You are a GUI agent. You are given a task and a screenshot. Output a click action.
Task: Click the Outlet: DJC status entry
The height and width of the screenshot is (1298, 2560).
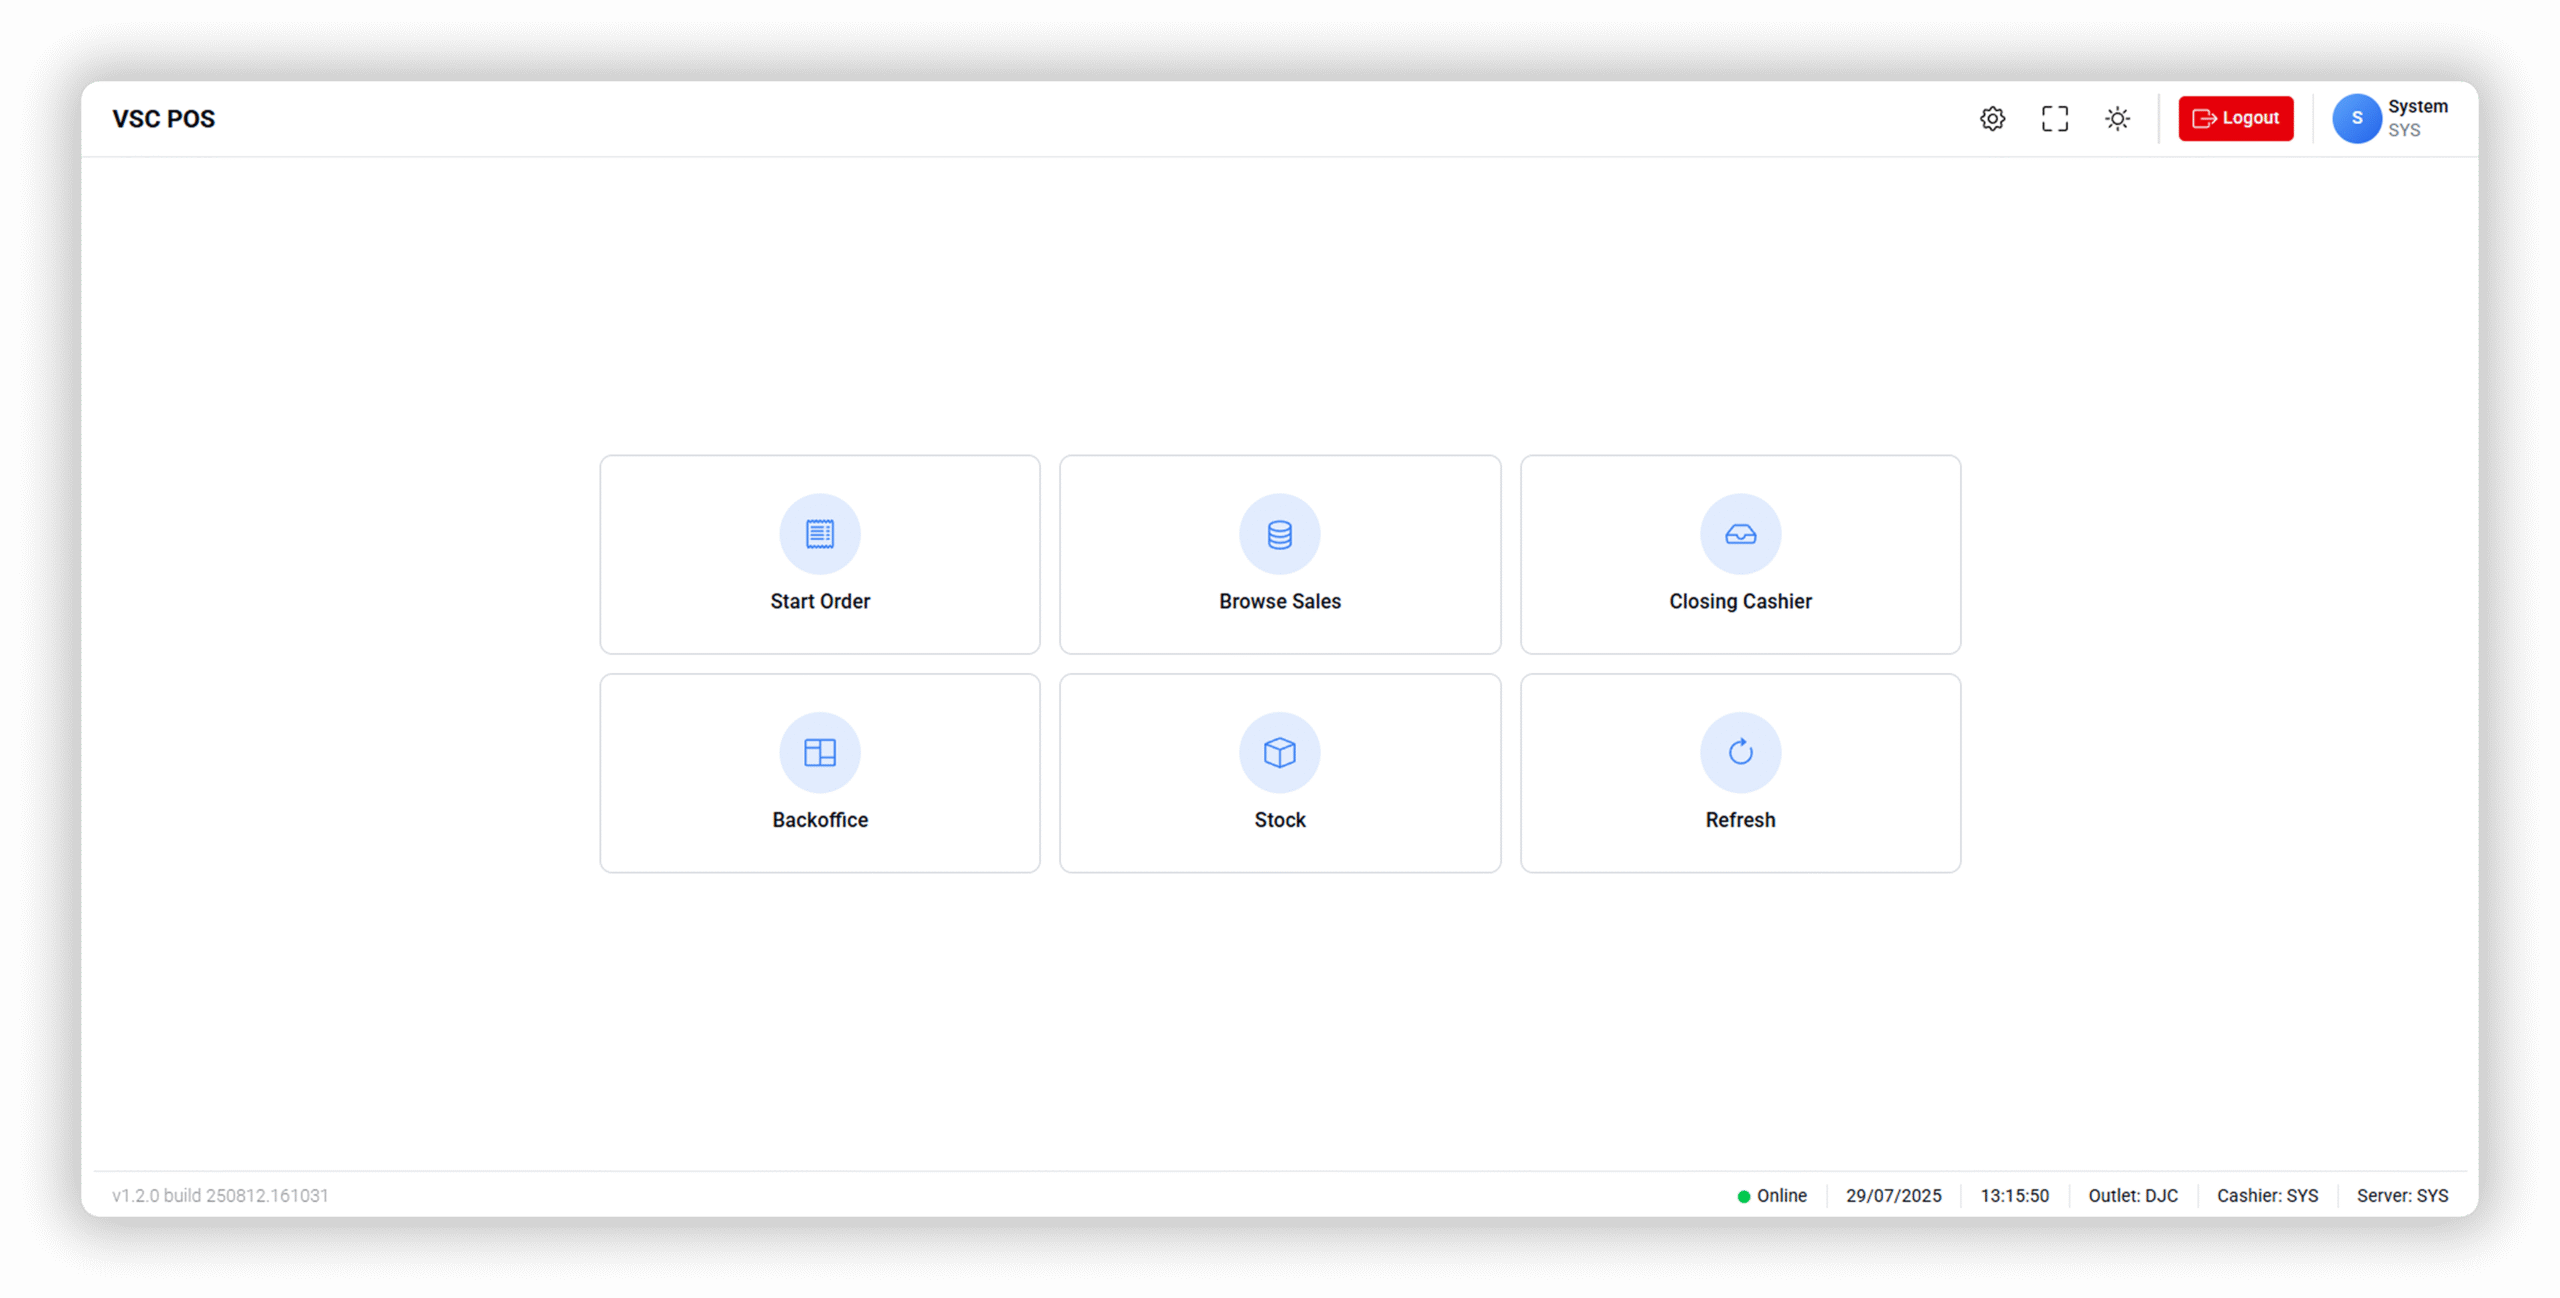coord(2132,1195)
